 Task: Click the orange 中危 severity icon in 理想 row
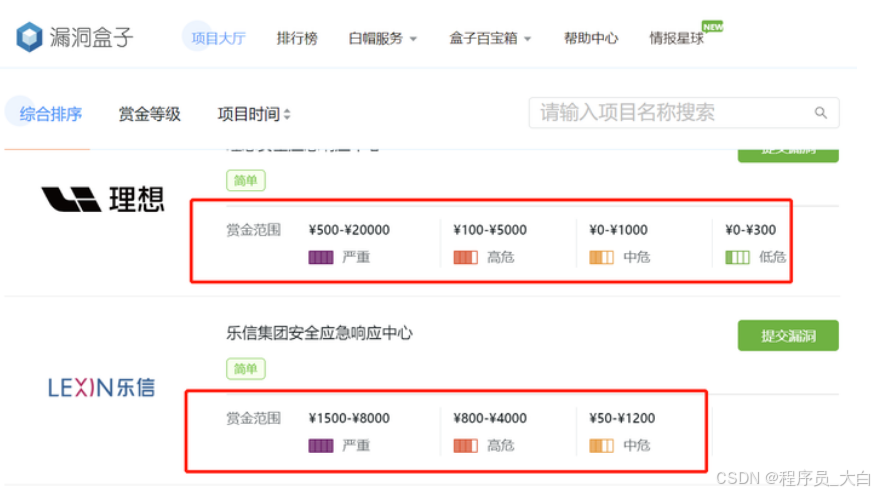(602, 257)
